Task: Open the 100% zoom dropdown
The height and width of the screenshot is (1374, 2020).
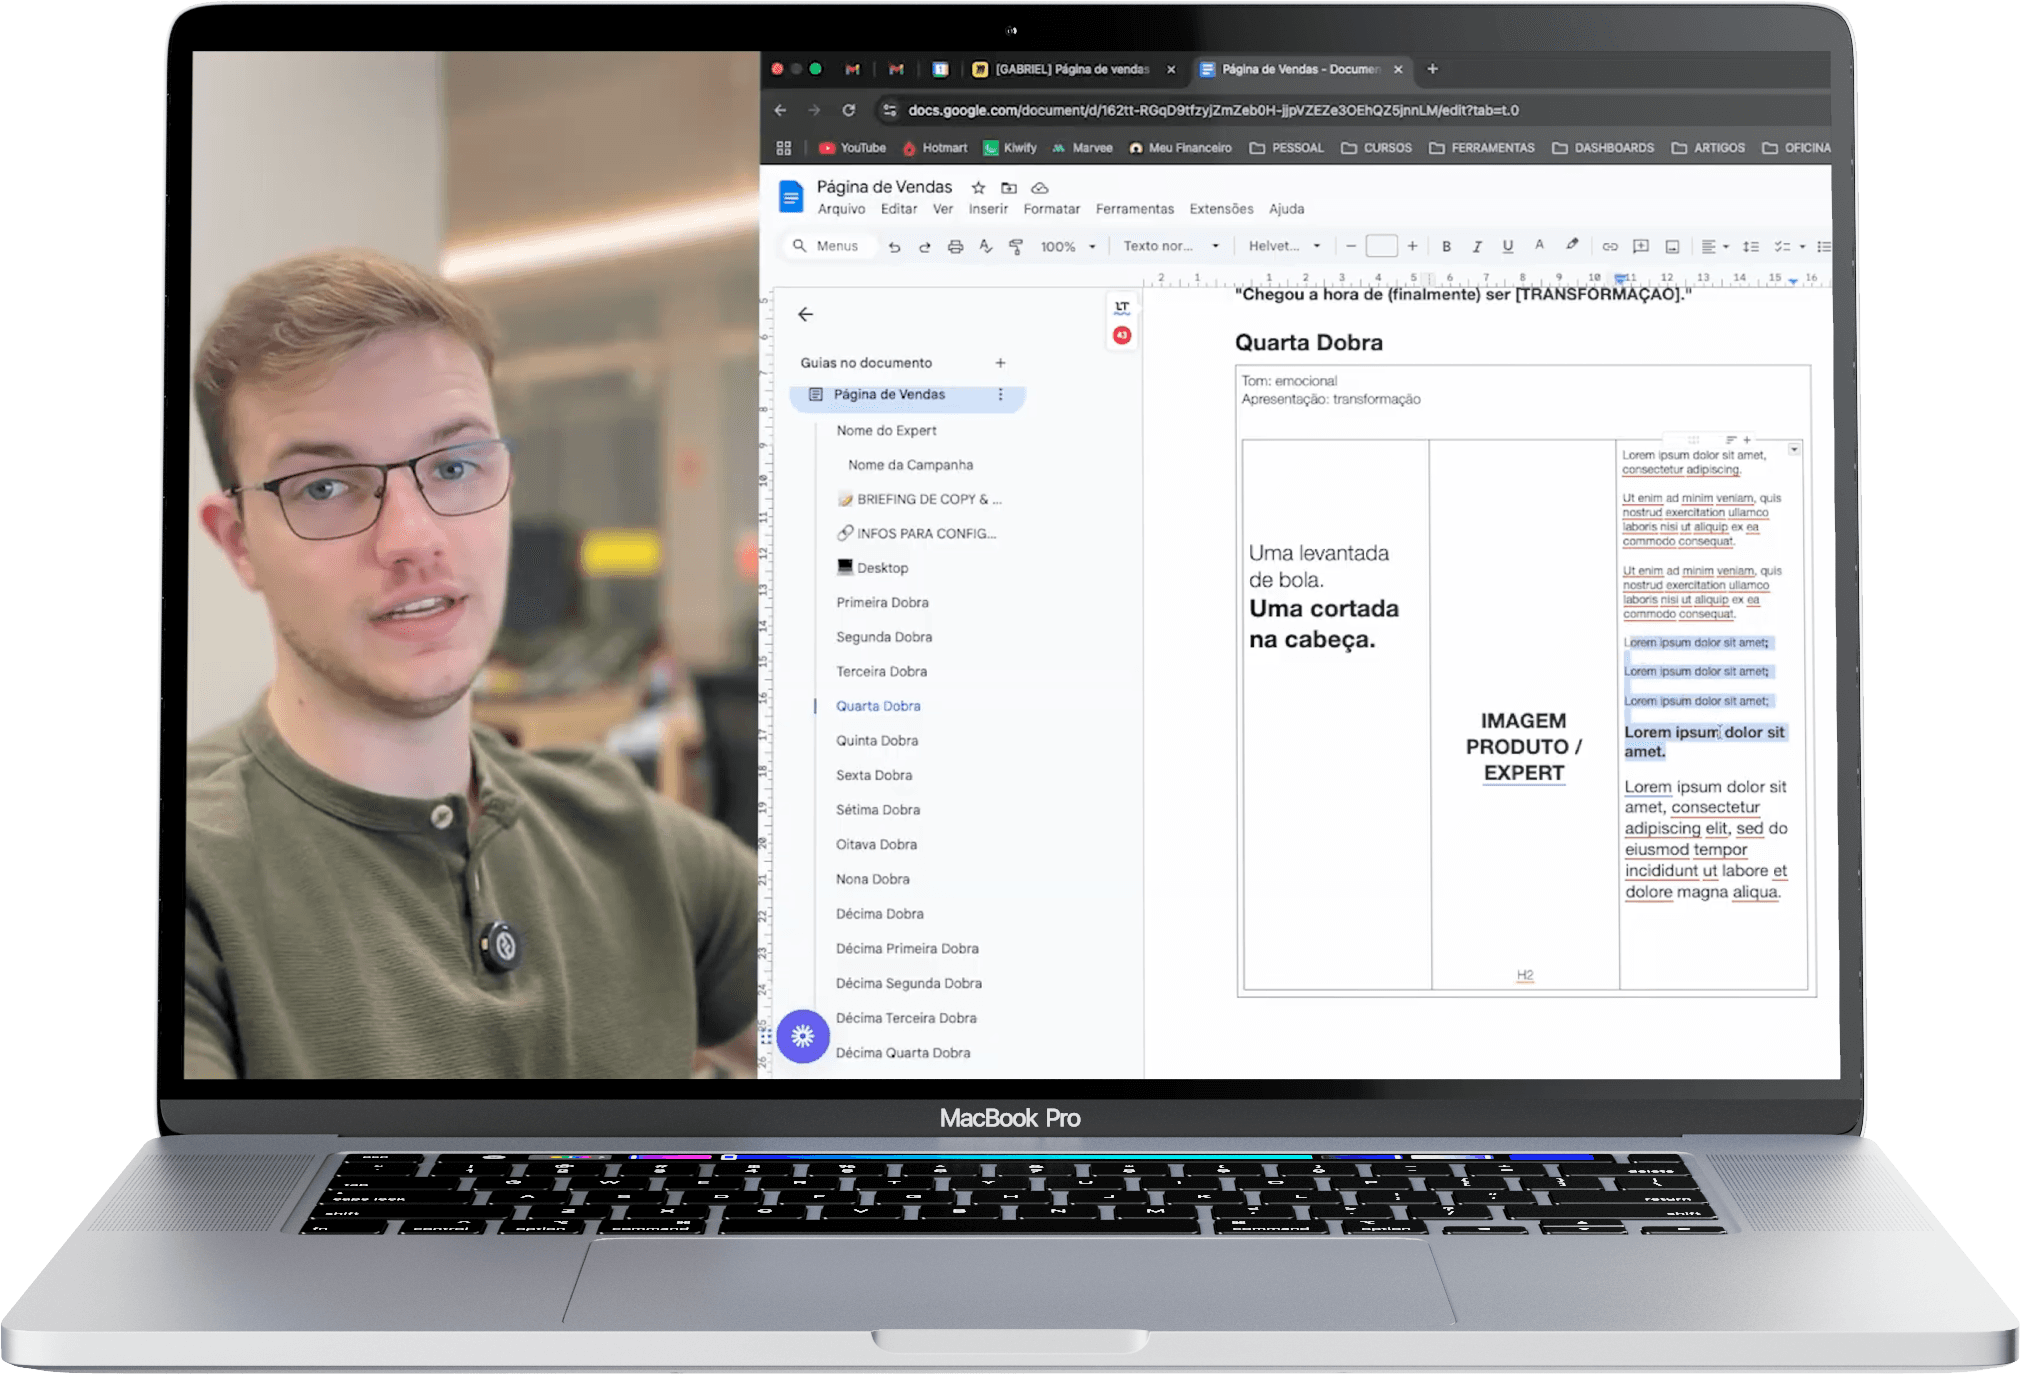Action: [1068, 246]
